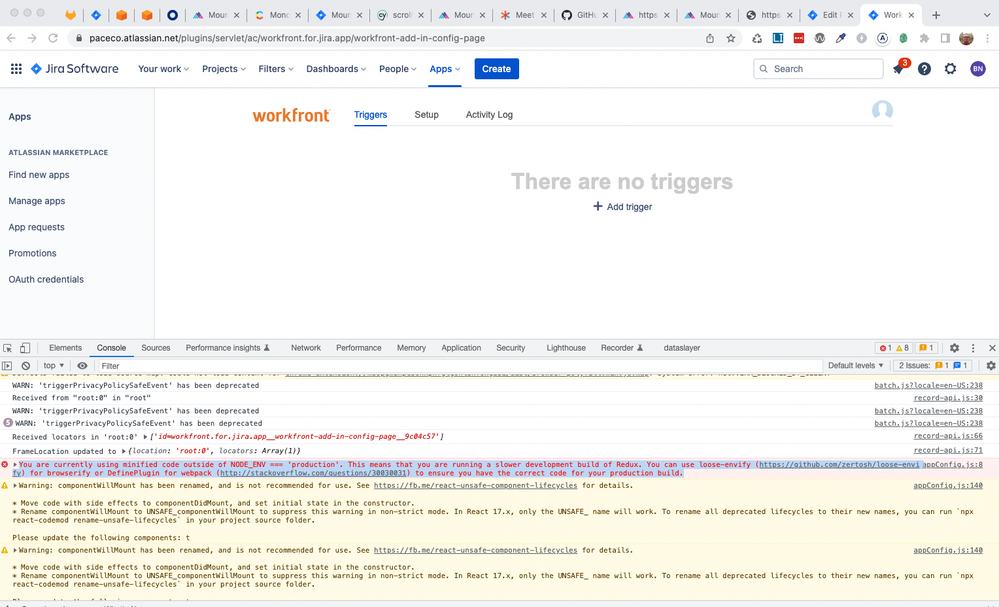Open the console top context selector
This screenshot has height=607, width=999.
point(54,366)
